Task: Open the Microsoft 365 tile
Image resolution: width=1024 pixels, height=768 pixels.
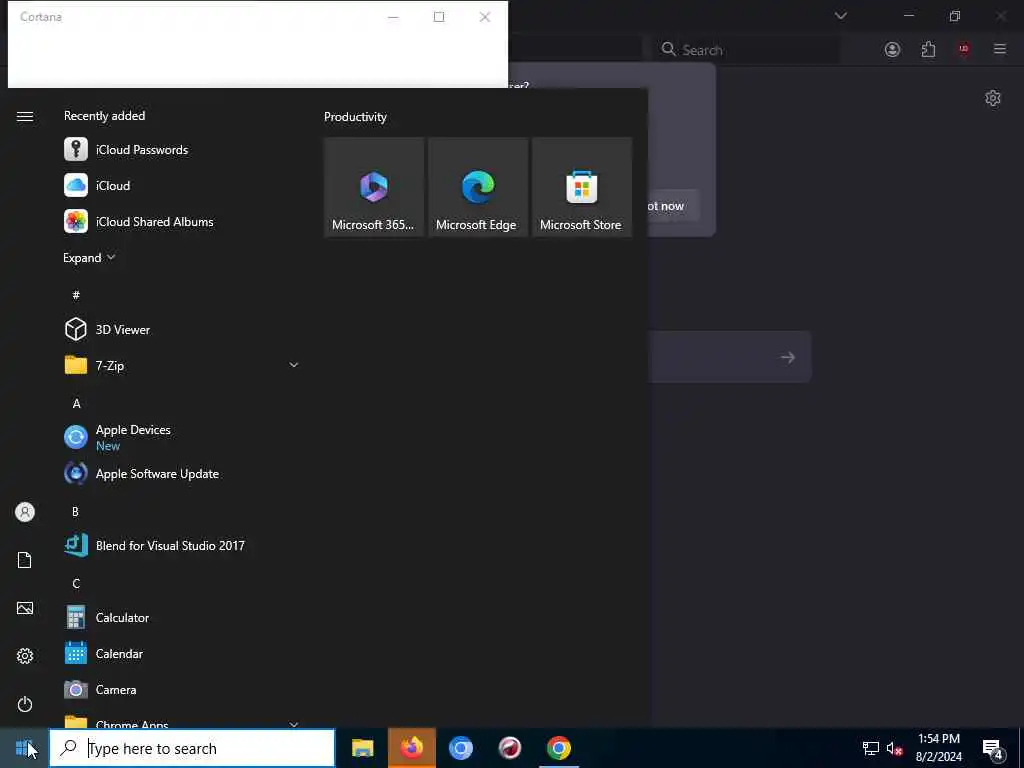Action: 374,187
